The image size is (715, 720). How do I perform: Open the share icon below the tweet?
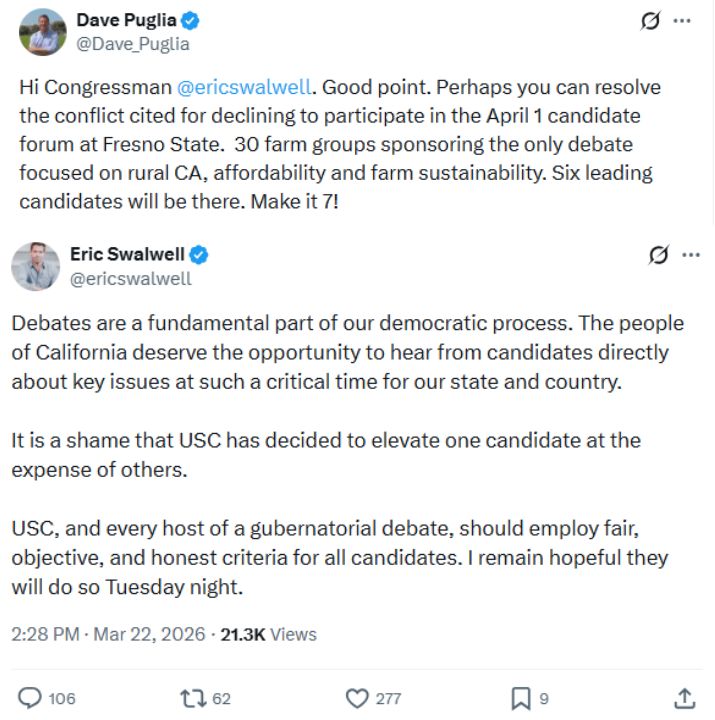685,698
